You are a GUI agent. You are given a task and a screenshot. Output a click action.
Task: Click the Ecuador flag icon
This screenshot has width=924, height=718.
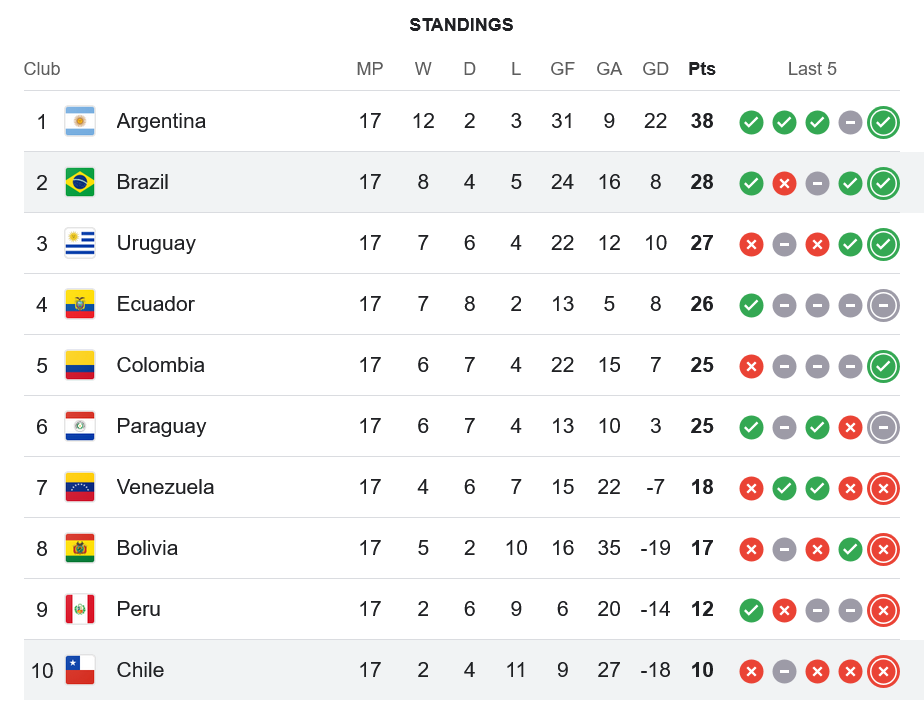click(80, 304)
